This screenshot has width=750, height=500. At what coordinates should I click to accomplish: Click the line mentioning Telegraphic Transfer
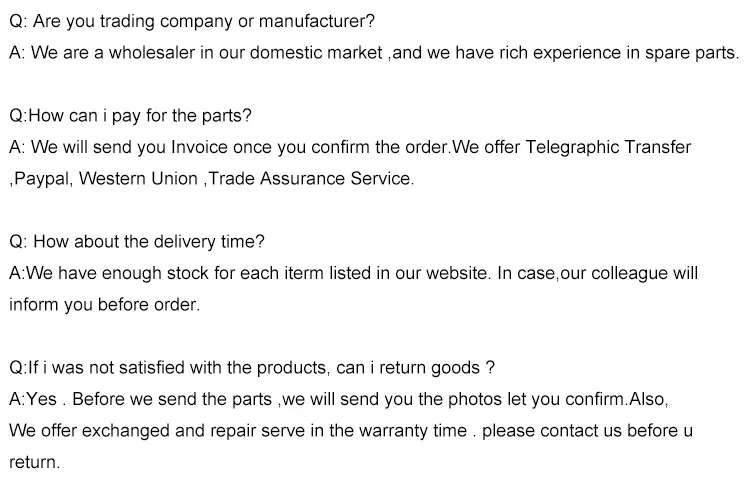click(350, 147)
